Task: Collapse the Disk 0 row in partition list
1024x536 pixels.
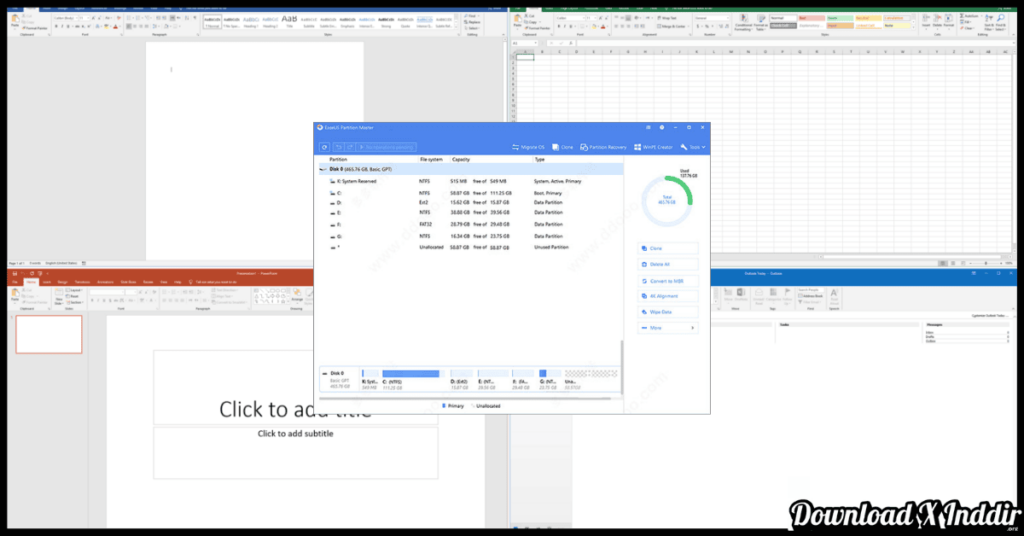Action: point(323,169)
